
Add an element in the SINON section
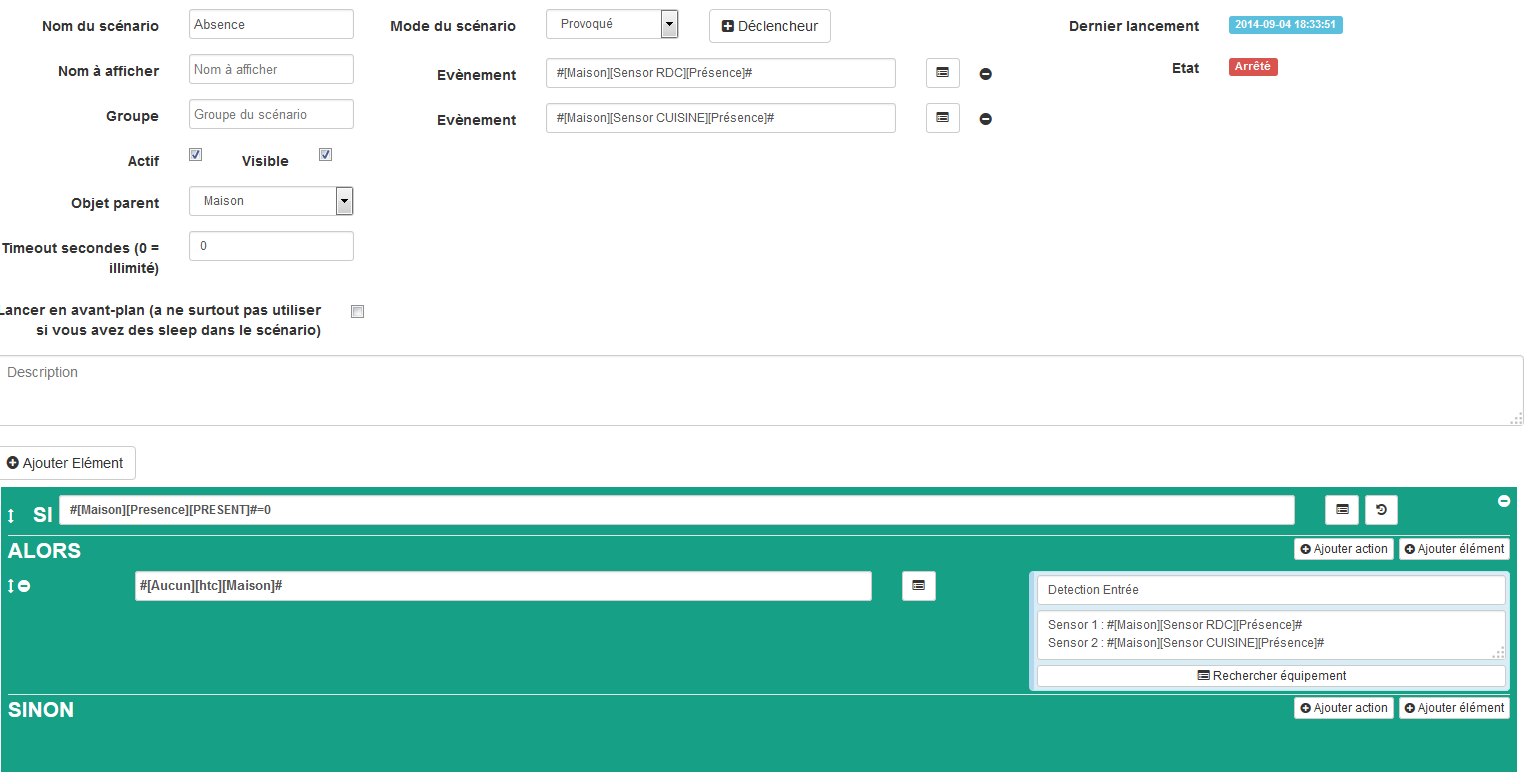(x=1454, y=708)
